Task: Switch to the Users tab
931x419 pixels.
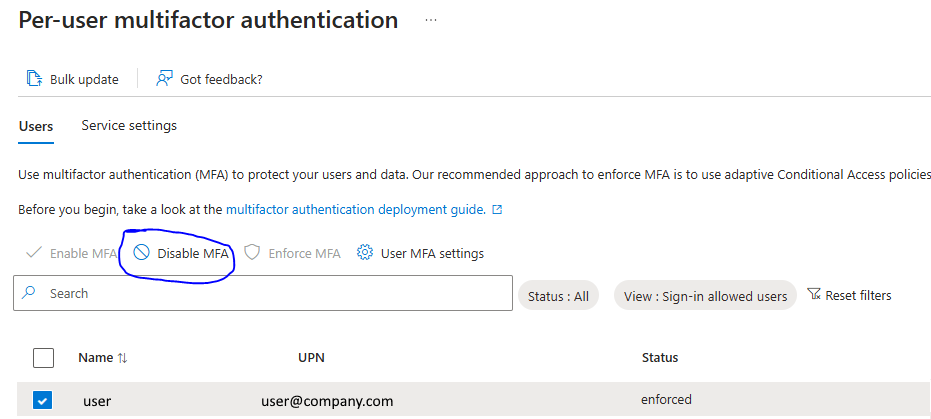Action: point(36,126)
